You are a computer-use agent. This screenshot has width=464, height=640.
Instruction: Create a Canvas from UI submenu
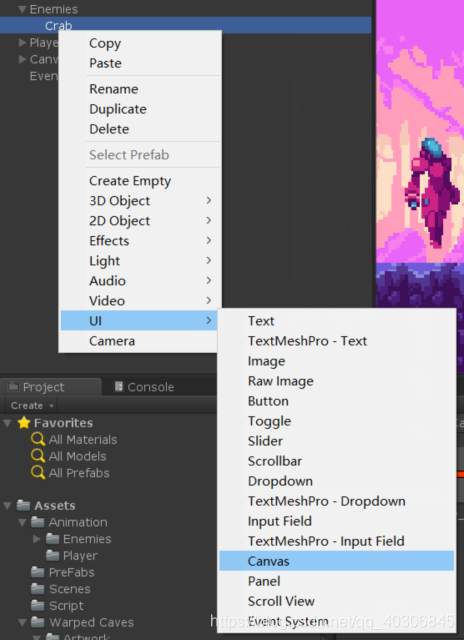pos(337,561)
